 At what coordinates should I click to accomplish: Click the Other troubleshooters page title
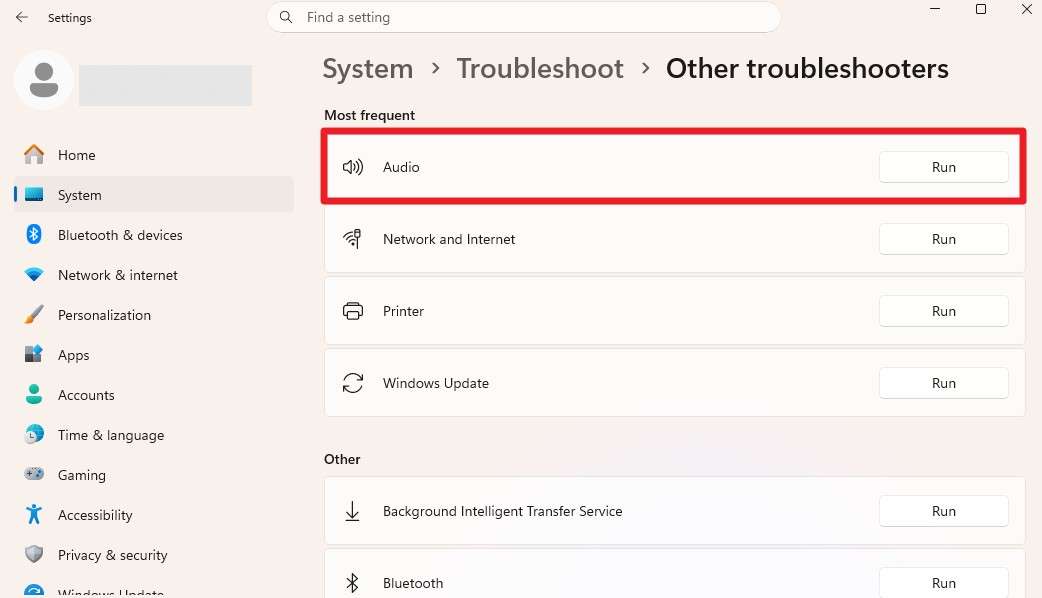click(x=807, y=68)
